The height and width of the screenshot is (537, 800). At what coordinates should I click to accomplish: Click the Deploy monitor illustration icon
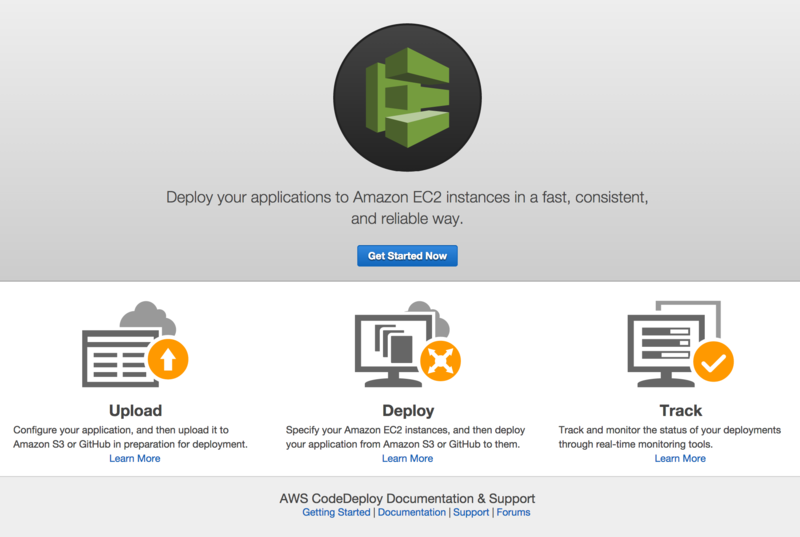(x=408, y=344)
